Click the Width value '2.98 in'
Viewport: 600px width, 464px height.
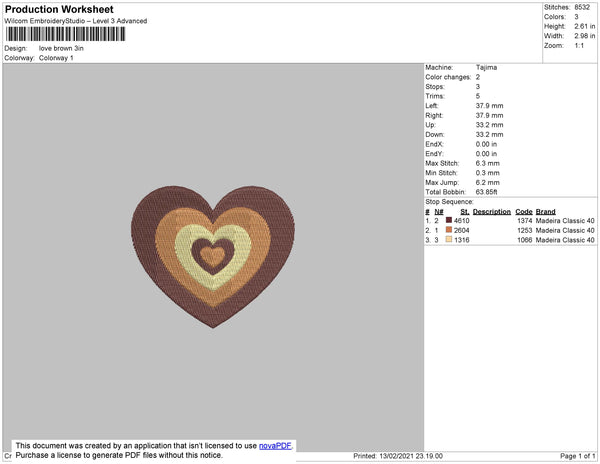(585, 36)
